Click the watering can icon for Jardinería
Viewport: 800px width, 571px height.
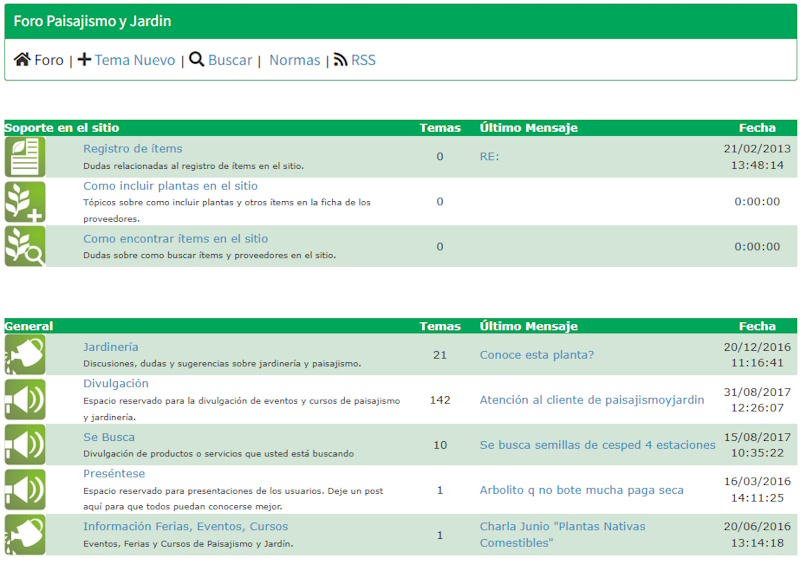(x=25, y=355)
